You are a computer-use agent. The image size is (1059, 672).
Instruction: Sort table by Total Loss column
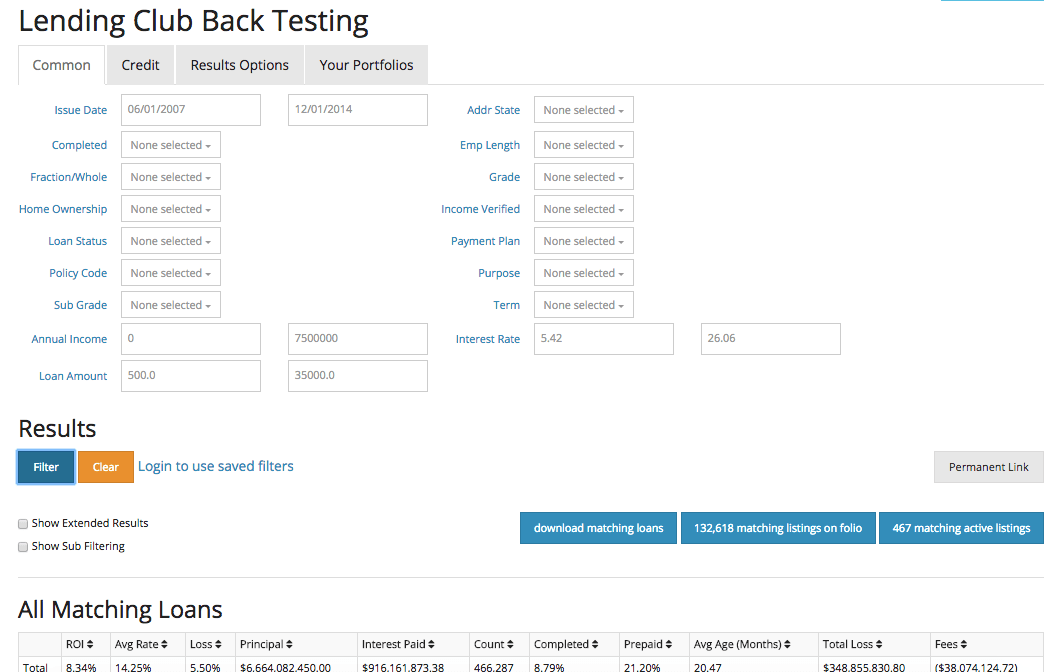click(x=853, y=645)
